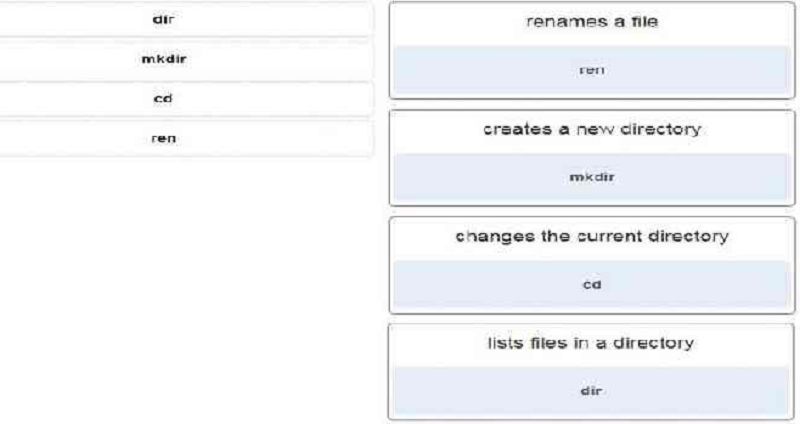Select the placed 'dir' answer in blue slot

[591, 391]
